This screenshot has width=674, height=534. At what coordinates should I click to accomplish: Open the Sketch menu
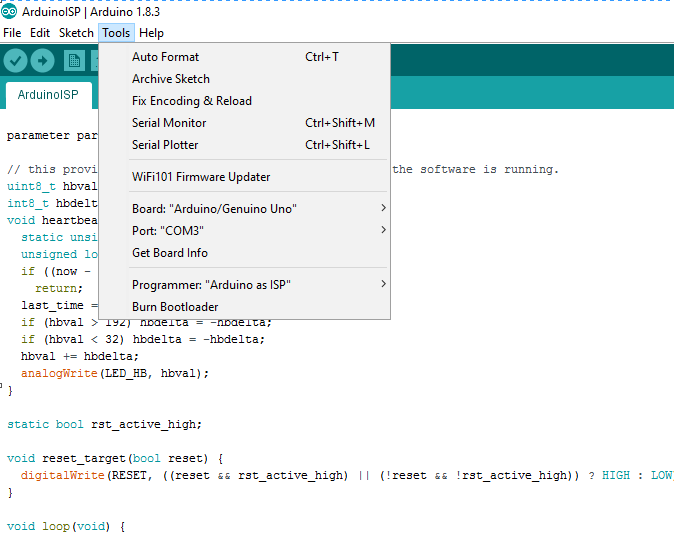[76, 33]
